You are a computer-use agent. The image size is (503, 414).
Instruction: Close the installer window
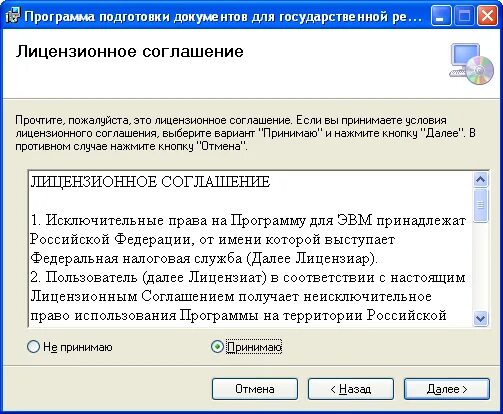(487, 16)
